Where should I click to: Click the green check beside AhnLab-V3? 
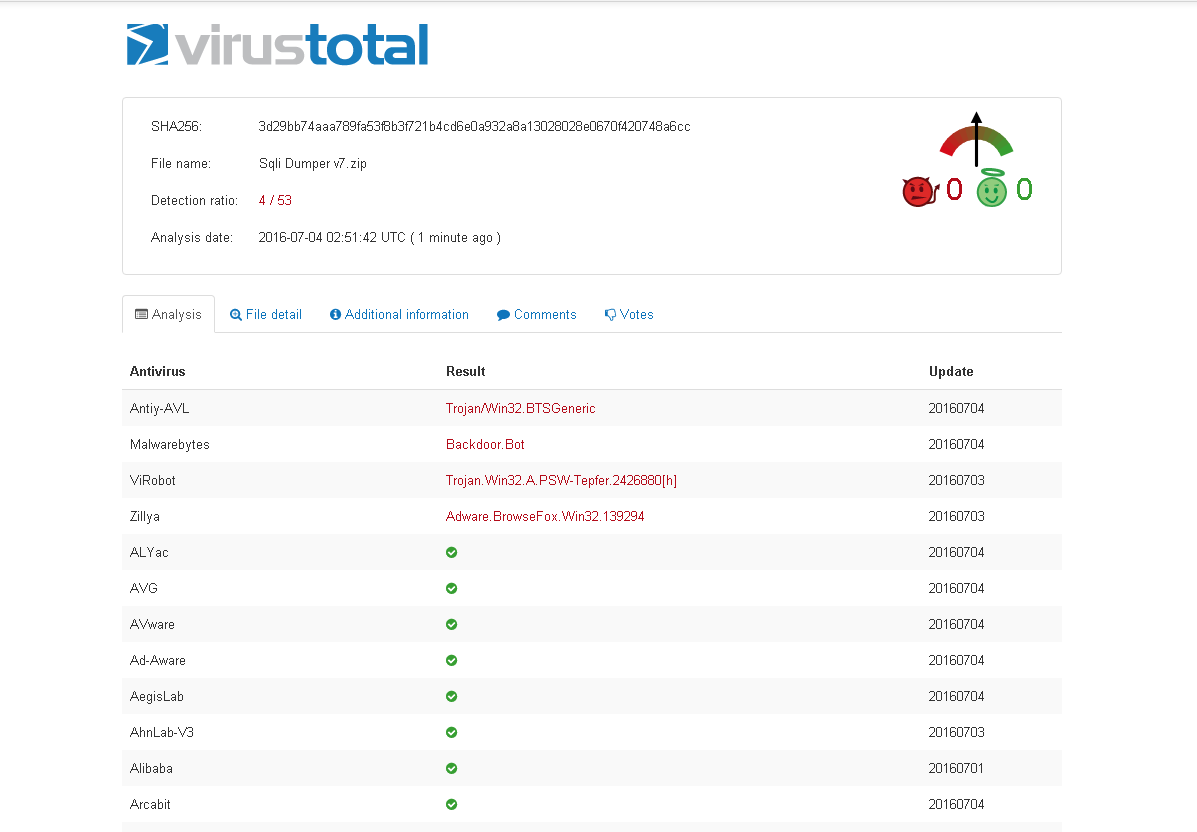[451, 732]
